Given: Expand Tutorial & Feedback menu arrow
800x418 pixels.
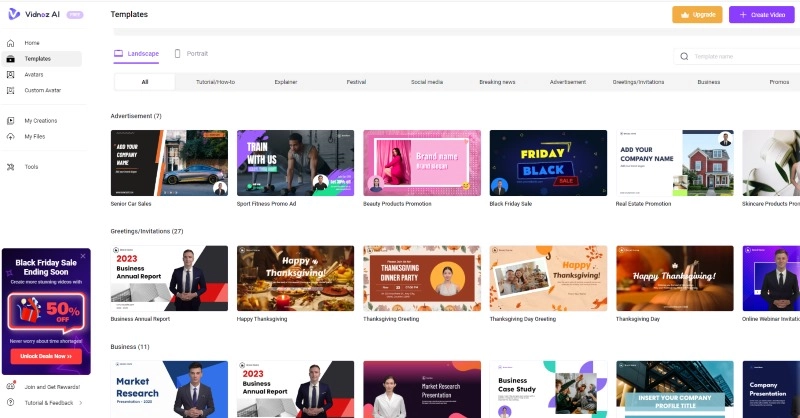Looking at the screenshot, I should (81, 402).
